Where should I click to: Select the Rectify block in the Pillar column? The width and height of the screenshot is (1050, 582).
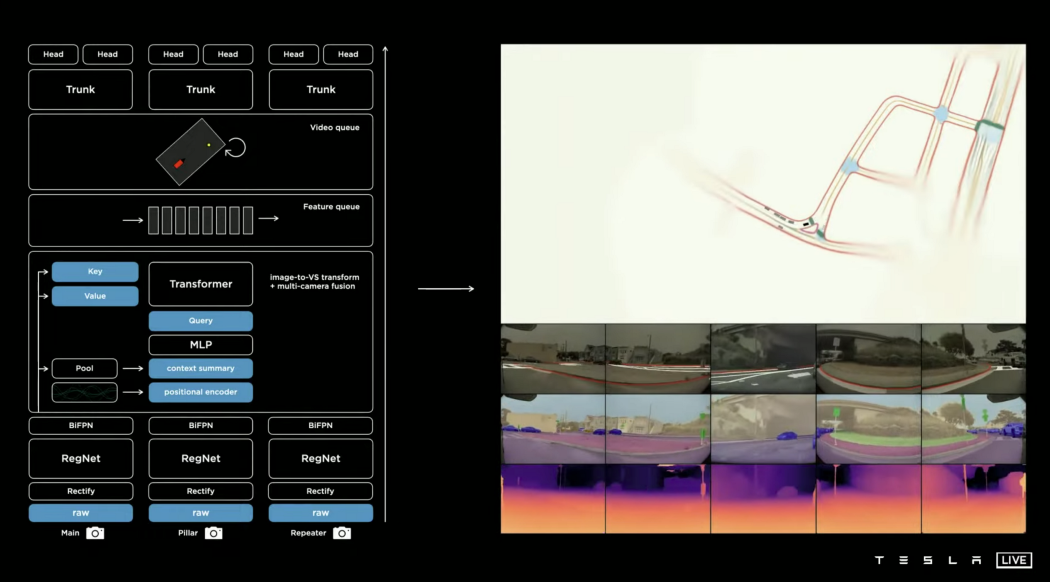point(201,491)
